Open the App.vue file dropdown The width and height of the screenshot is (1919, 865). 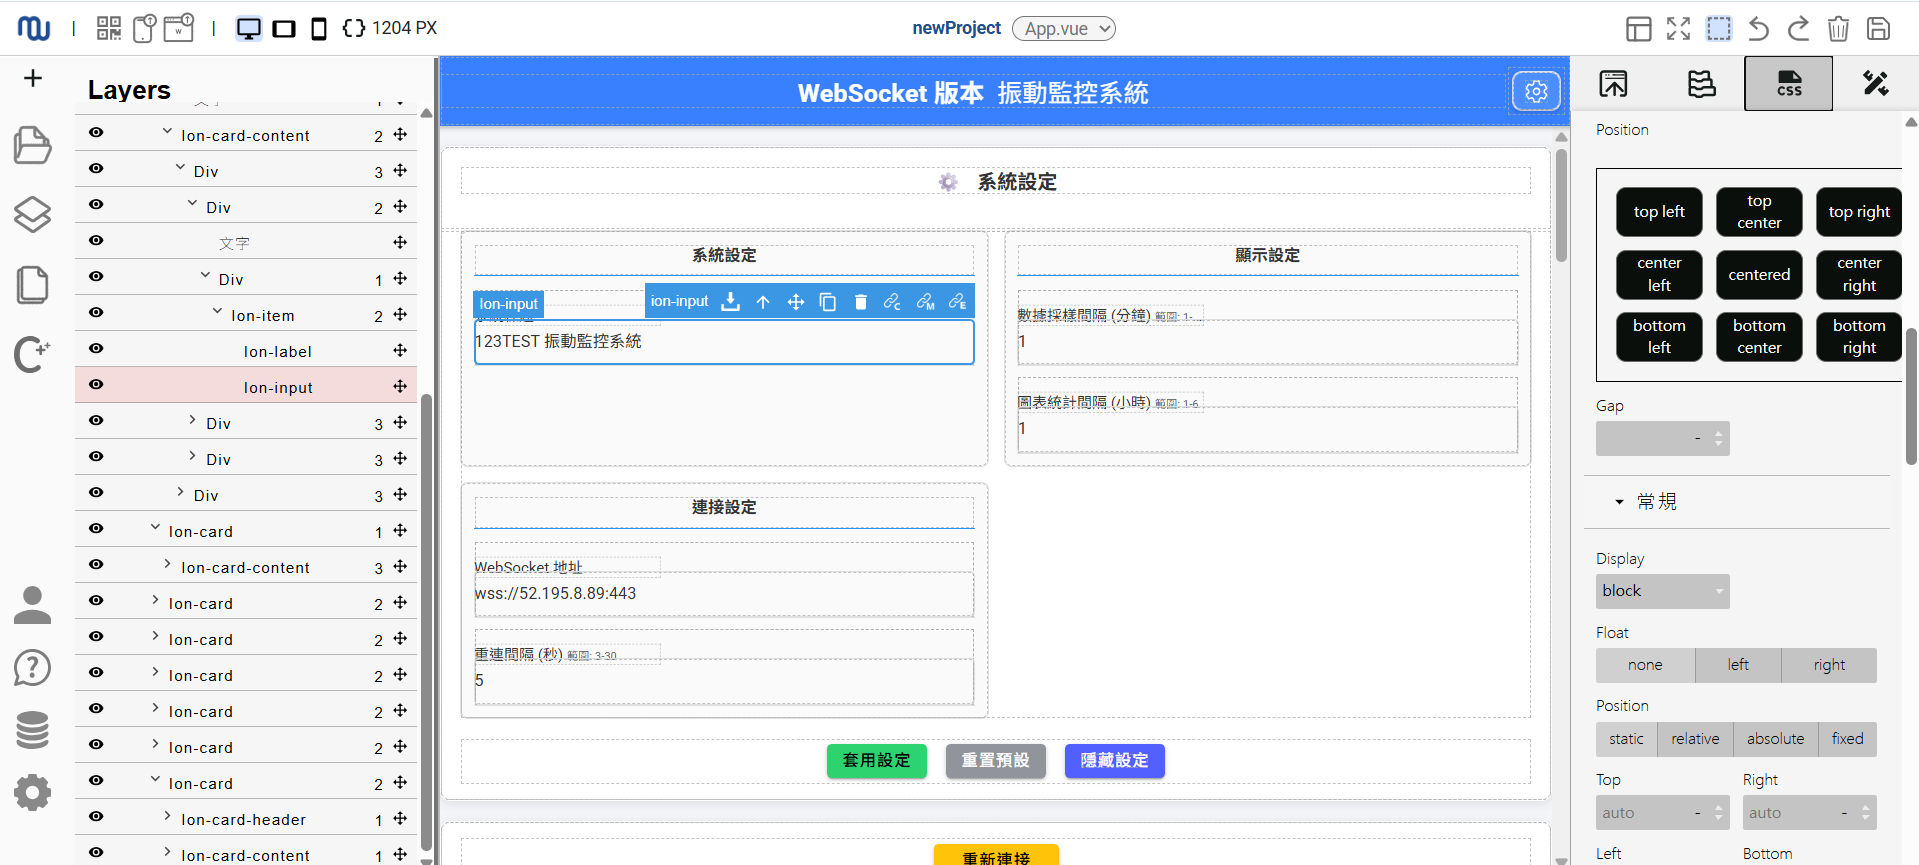coord(1064,29)
